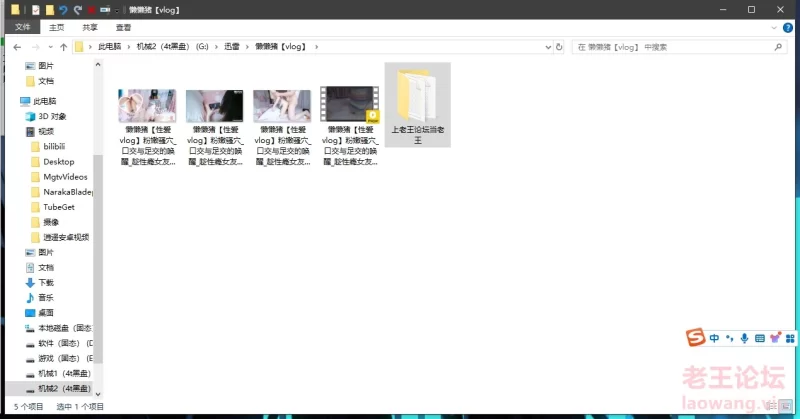Click the magnifier search icon
Viewport: 800px width, 419px height.
pyautogui.click(x=778, y=47)
